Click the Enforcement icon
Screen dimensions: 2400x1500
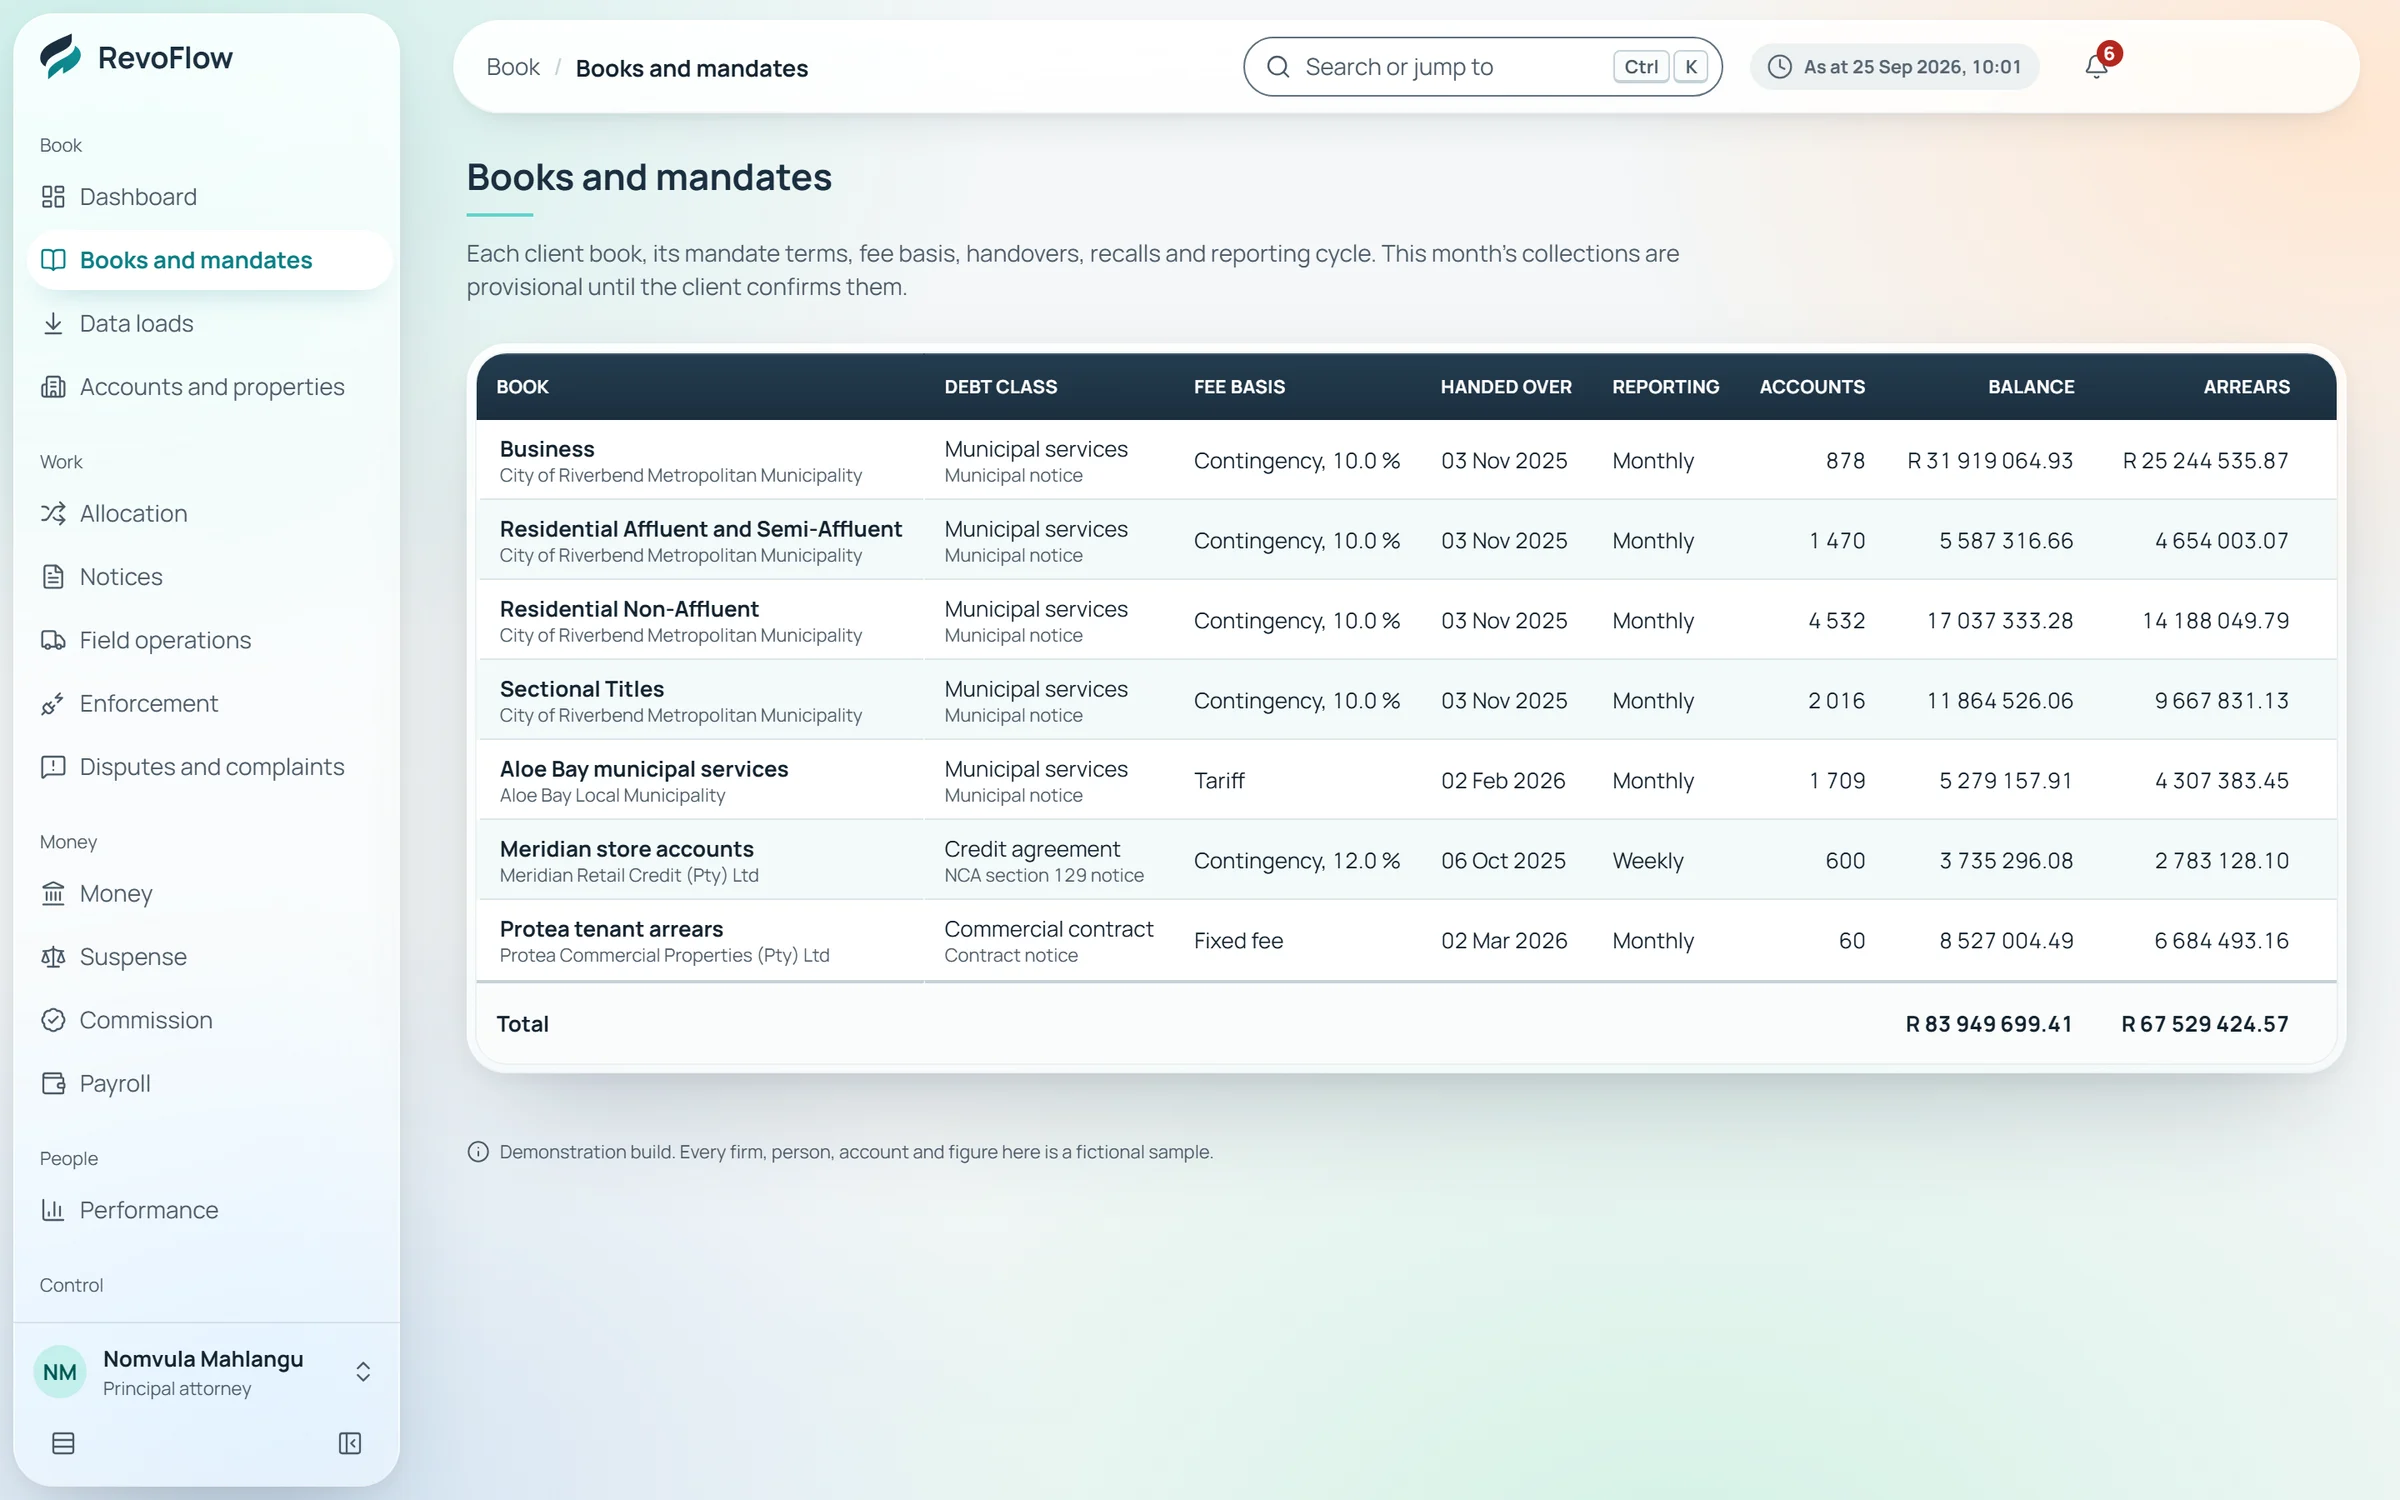coord(53,703)
